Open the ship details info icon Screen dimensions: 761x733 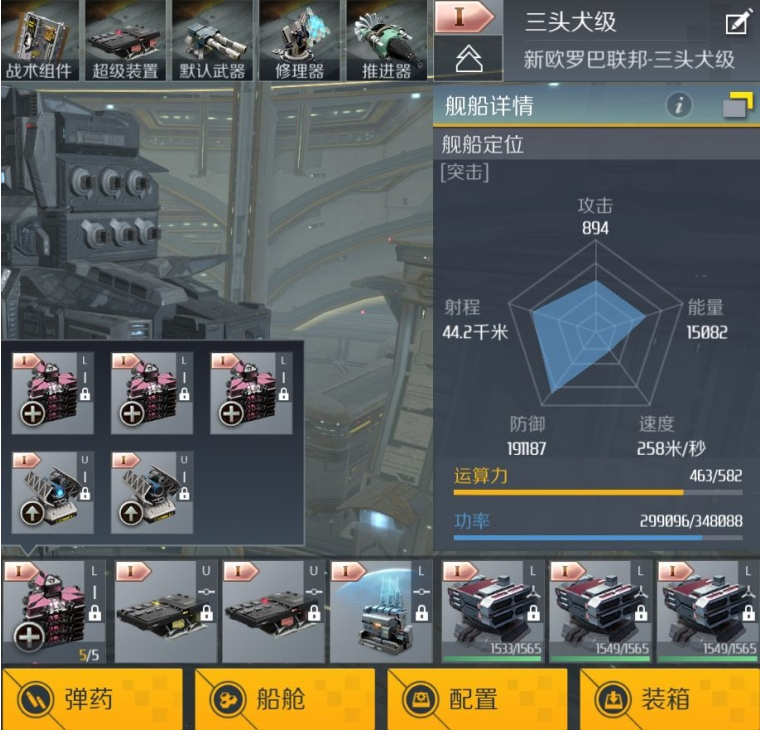(678, 105)
